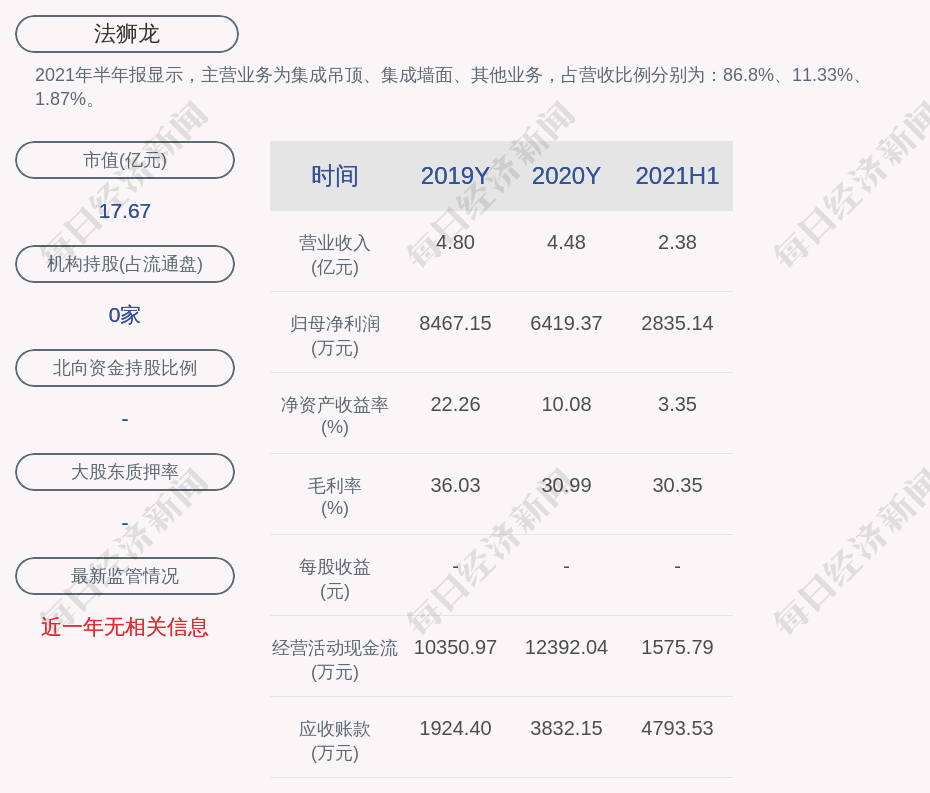The width and height of the screenshot is (930, 793).
Task: Click the 机构持股(占流通盘) pill
Action: click(x=125, y=264)
